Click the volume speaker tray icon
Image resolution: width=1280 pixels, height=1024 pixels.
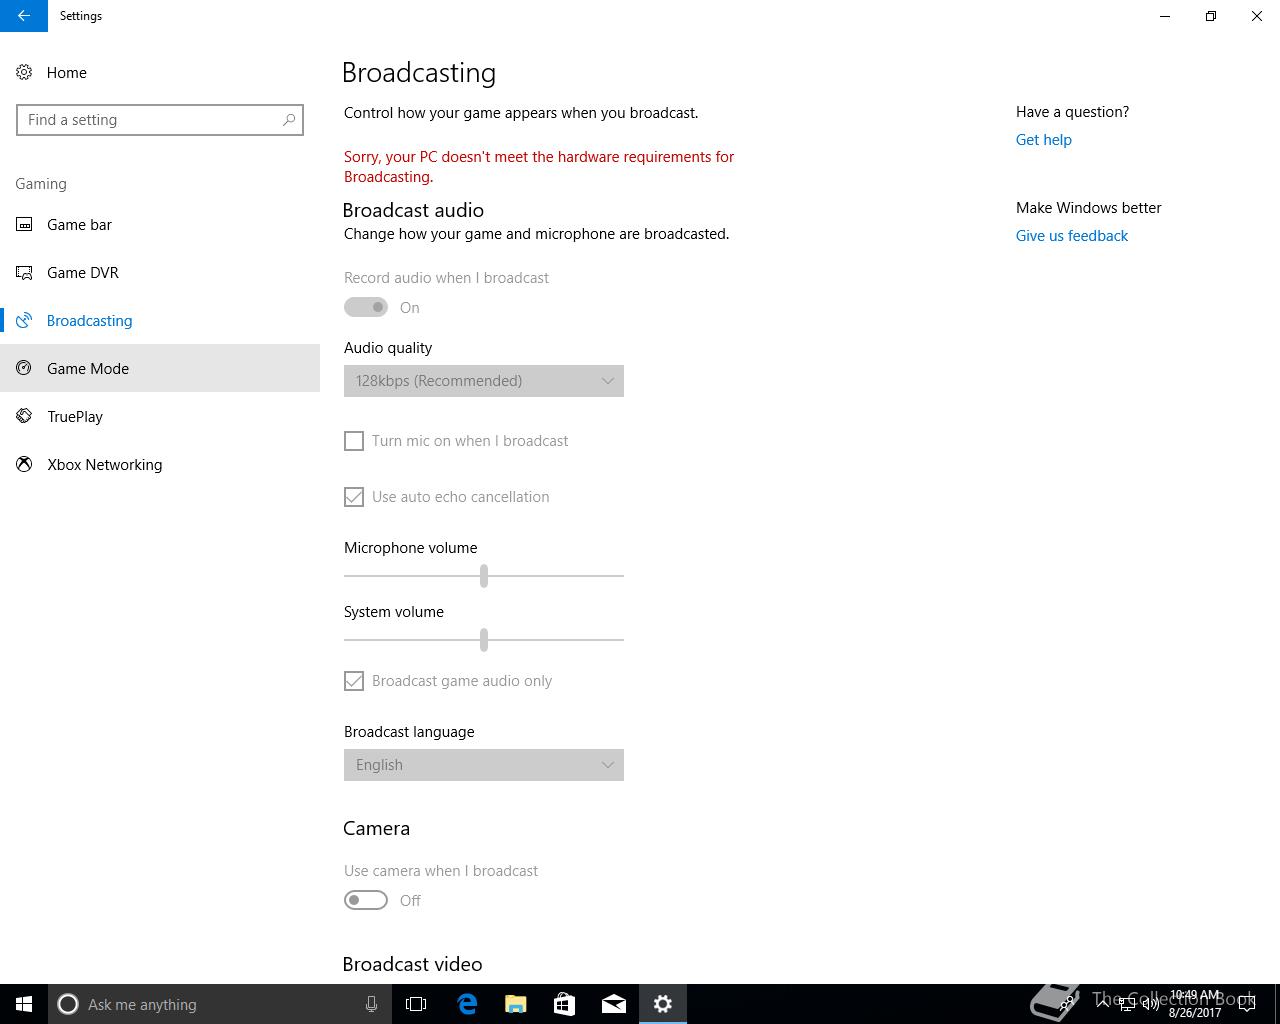coord(1150,1004)
